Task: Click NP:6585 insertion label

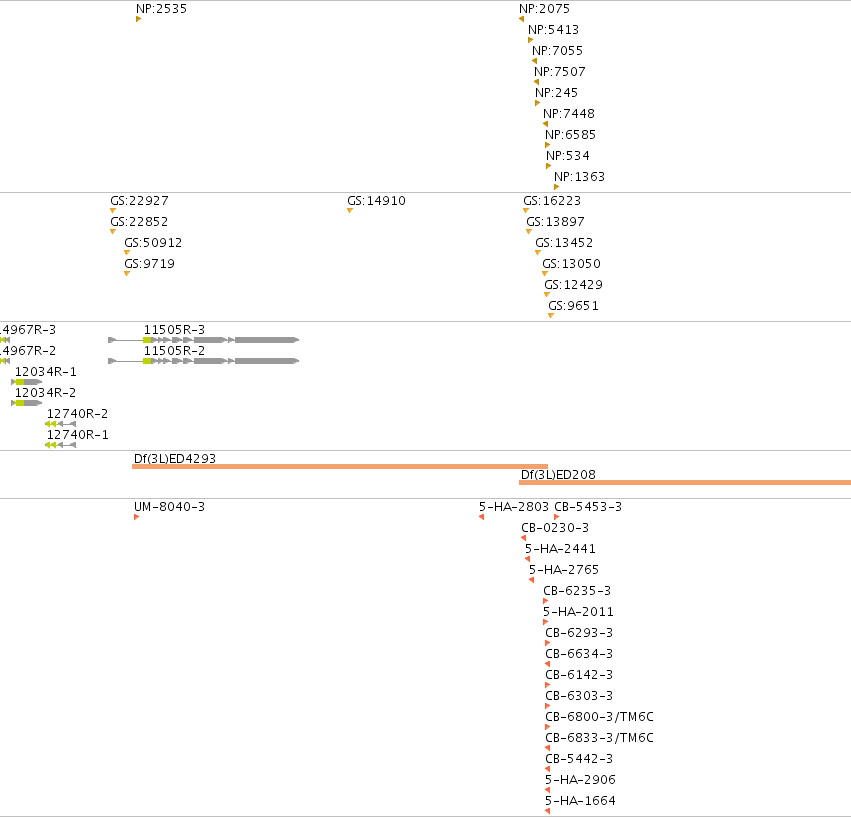Action: click(x=570, y=135)
